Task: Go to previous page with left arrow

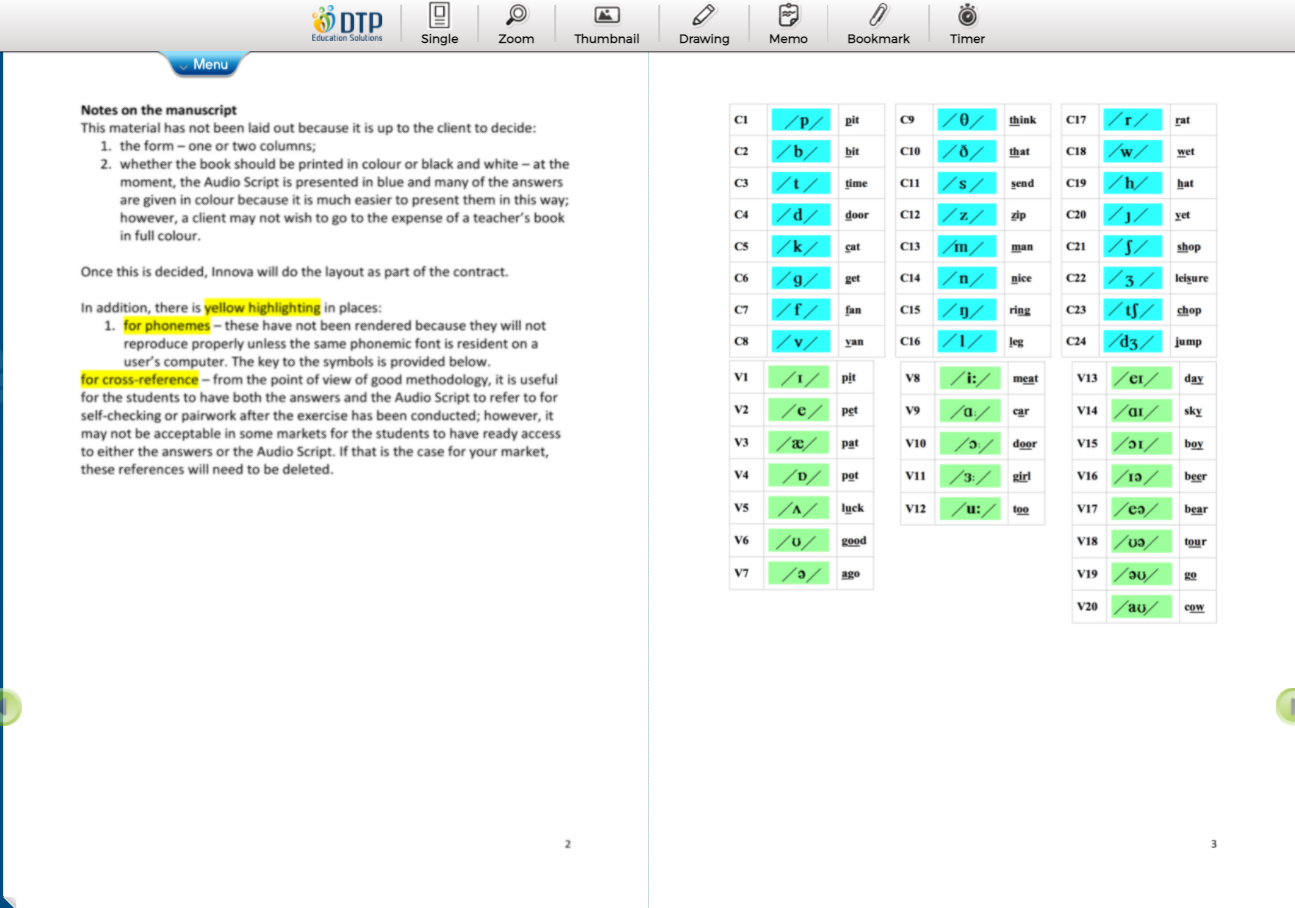Action: coord(8,707)
